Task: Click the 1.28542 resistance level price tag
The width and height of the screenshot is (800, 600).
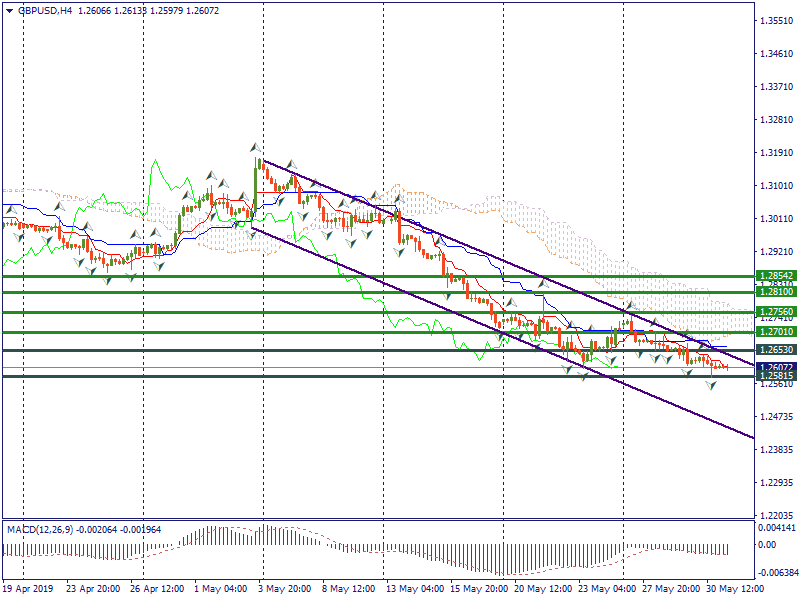Action: point(776,275)
